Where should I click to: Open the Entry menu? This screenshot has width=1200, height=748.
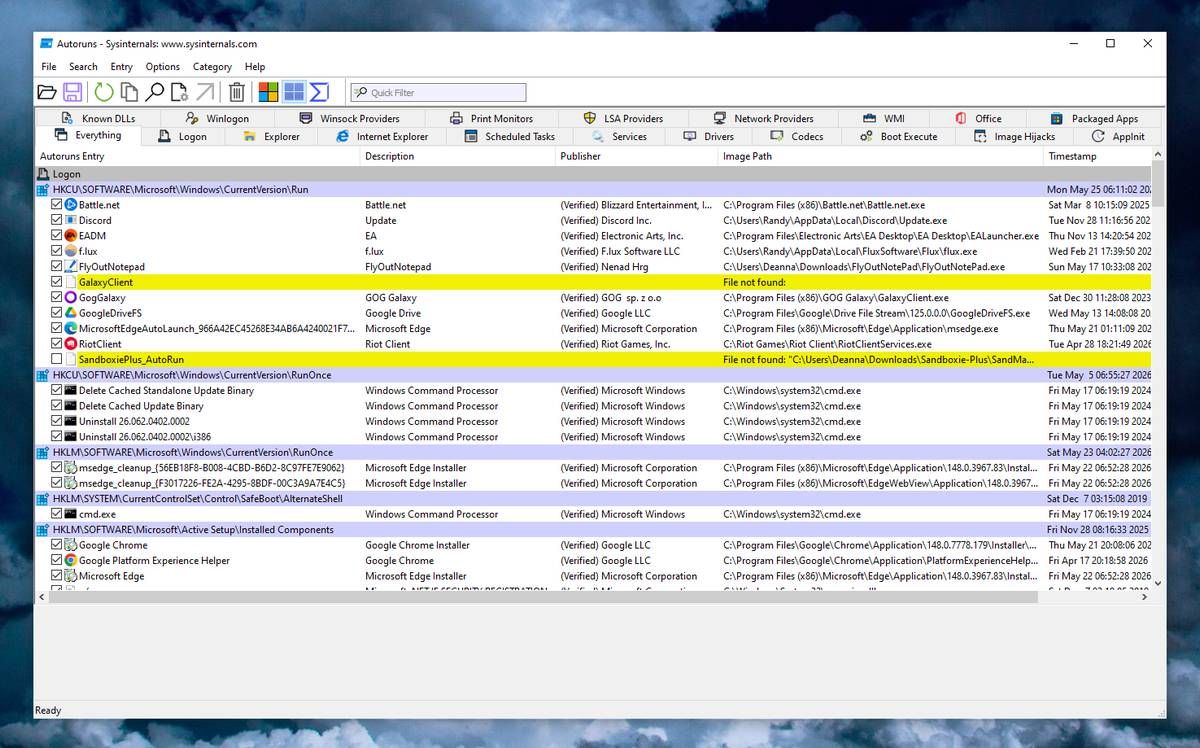point(121,67)
